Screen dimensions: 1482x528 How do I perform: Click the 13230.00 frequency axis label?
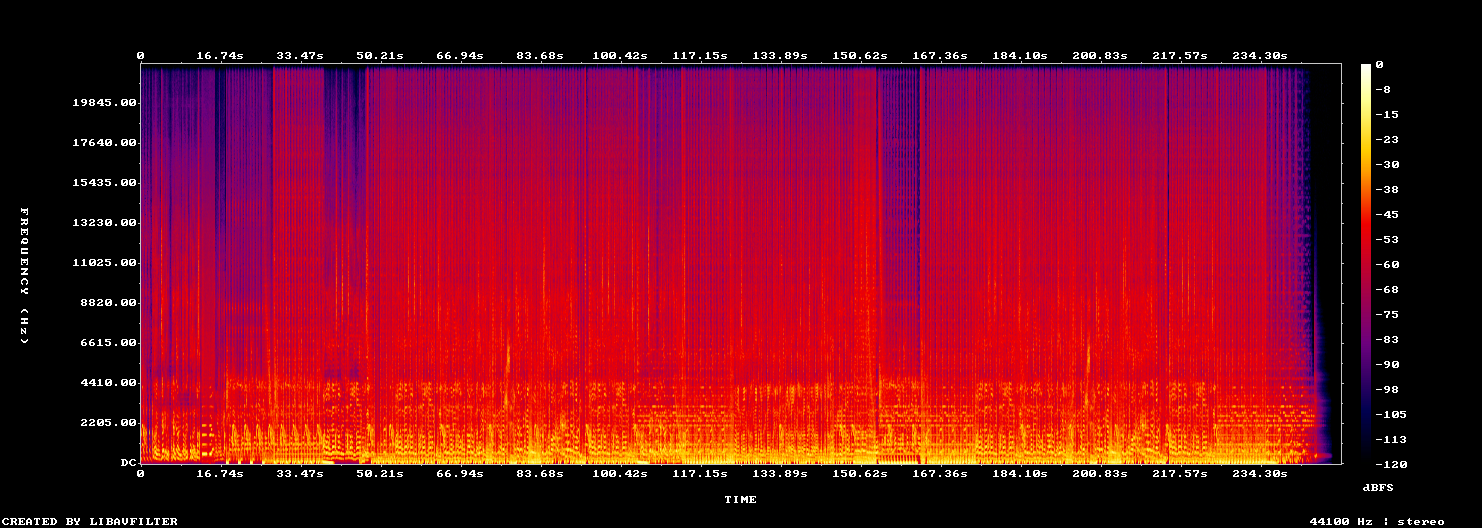103,223
